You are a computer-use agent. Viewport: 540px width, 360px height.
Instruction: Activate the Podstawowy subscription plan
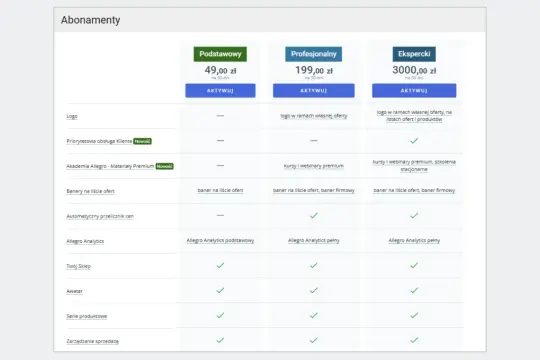point(220,91)
